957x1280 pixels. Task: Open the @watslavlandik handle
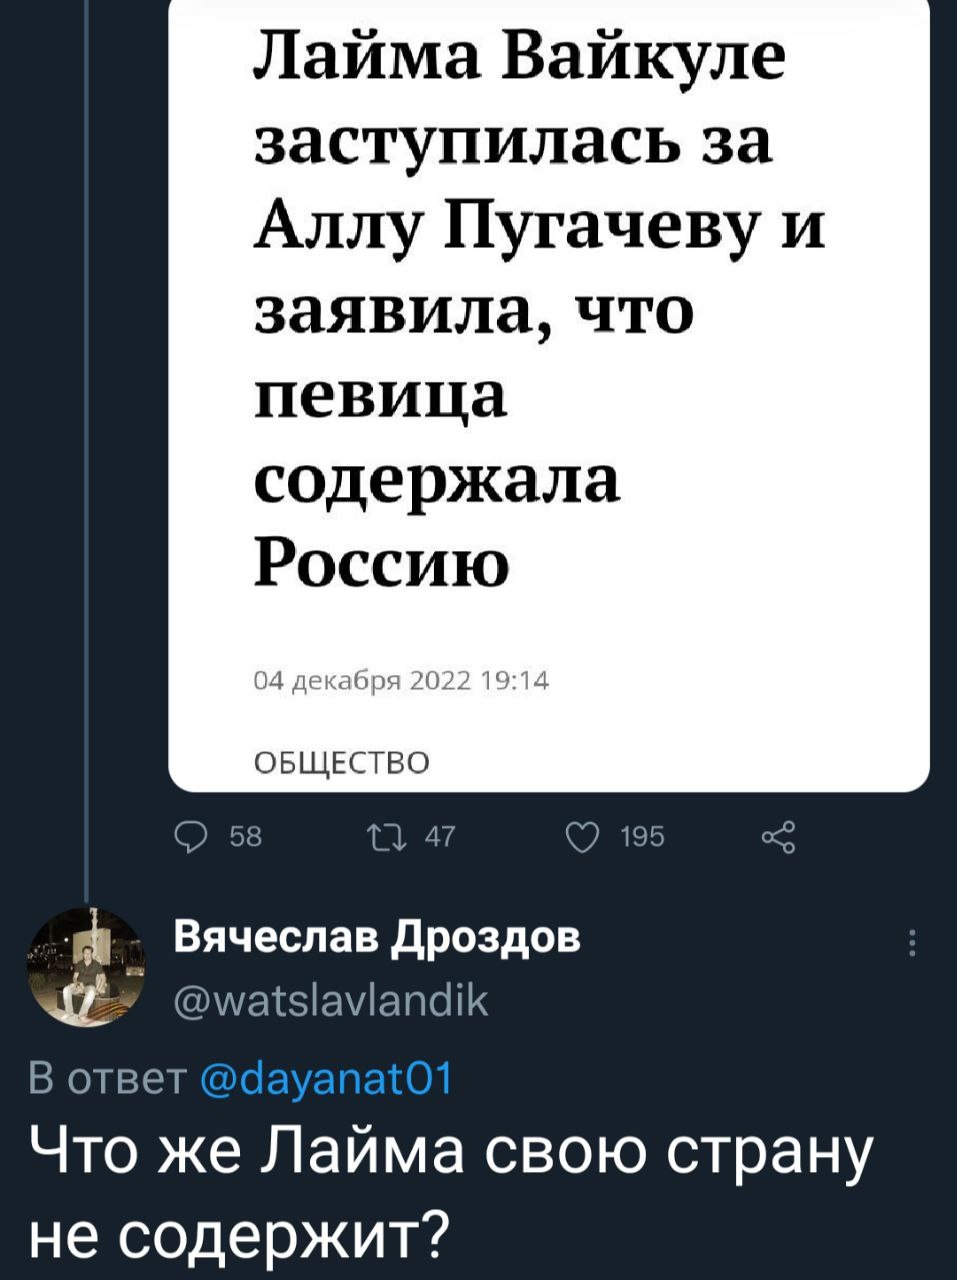[331, 999]
